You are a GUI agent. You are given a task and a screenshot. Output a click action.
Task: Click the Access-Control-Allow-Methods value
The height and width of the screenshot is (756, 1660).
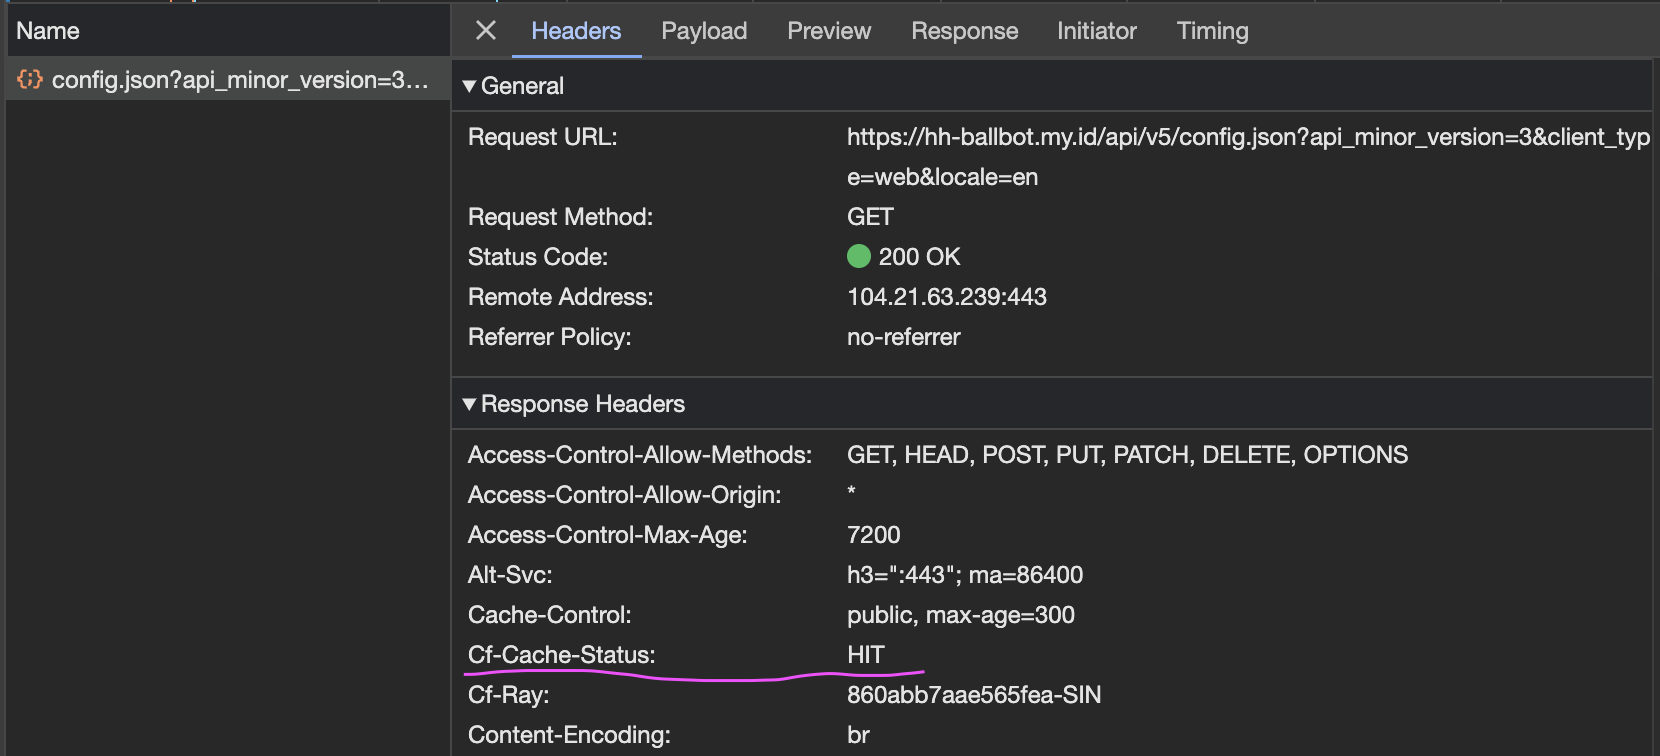(1127, 455)
